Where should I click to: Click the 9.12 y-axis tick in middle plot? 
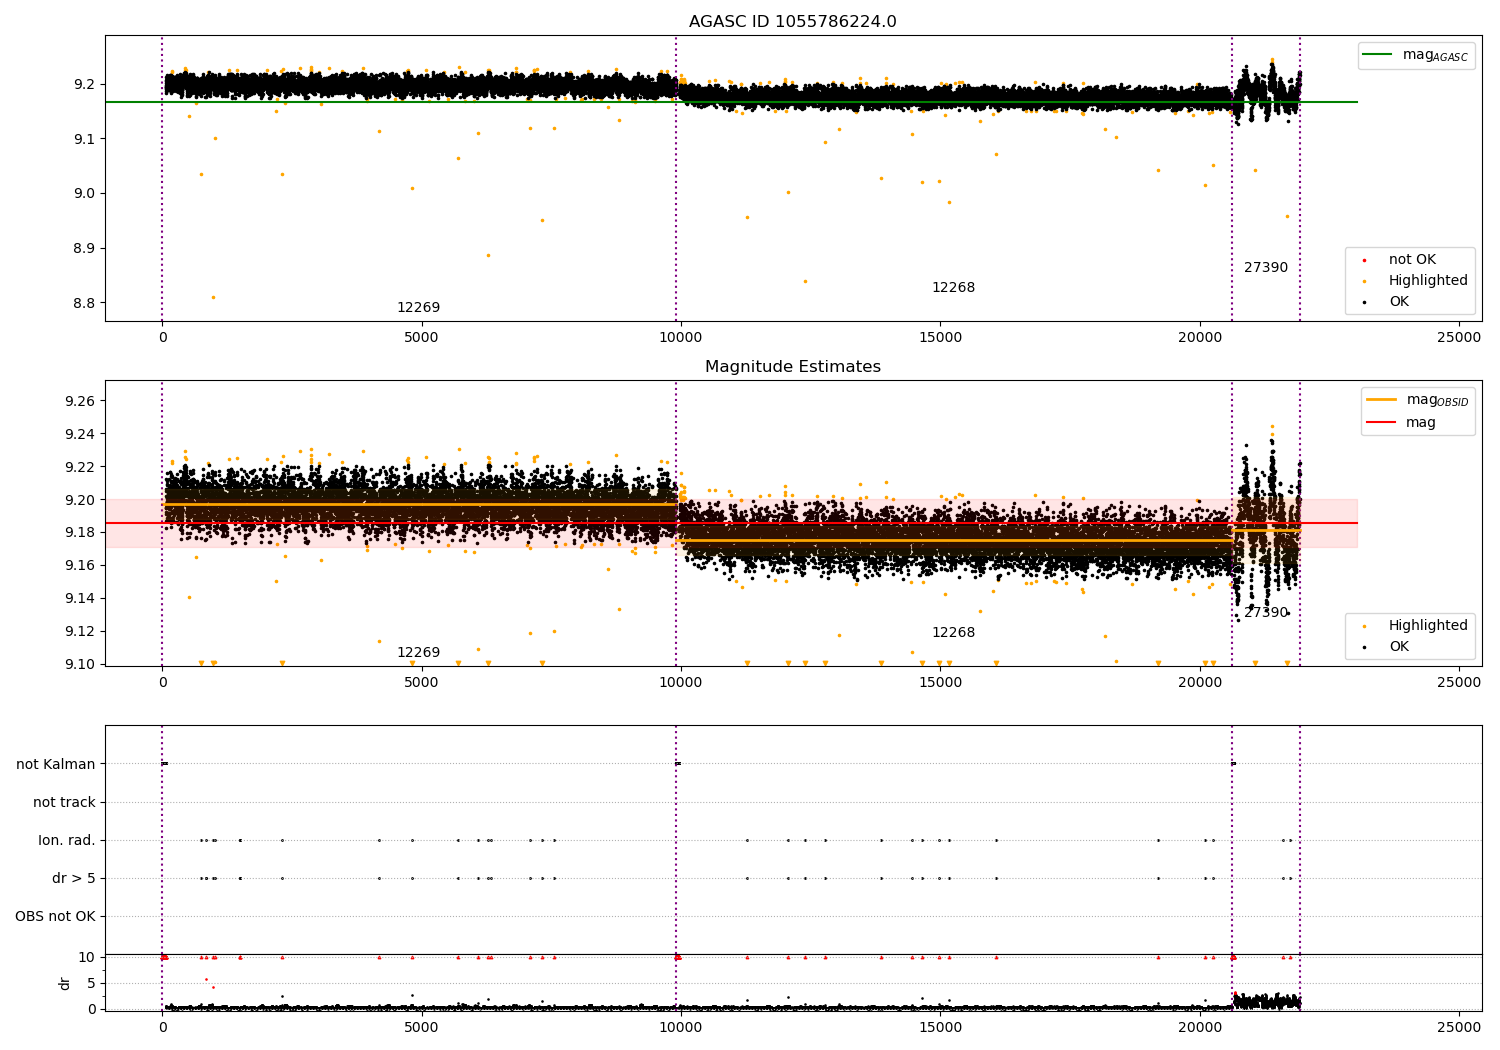[80, 632]
